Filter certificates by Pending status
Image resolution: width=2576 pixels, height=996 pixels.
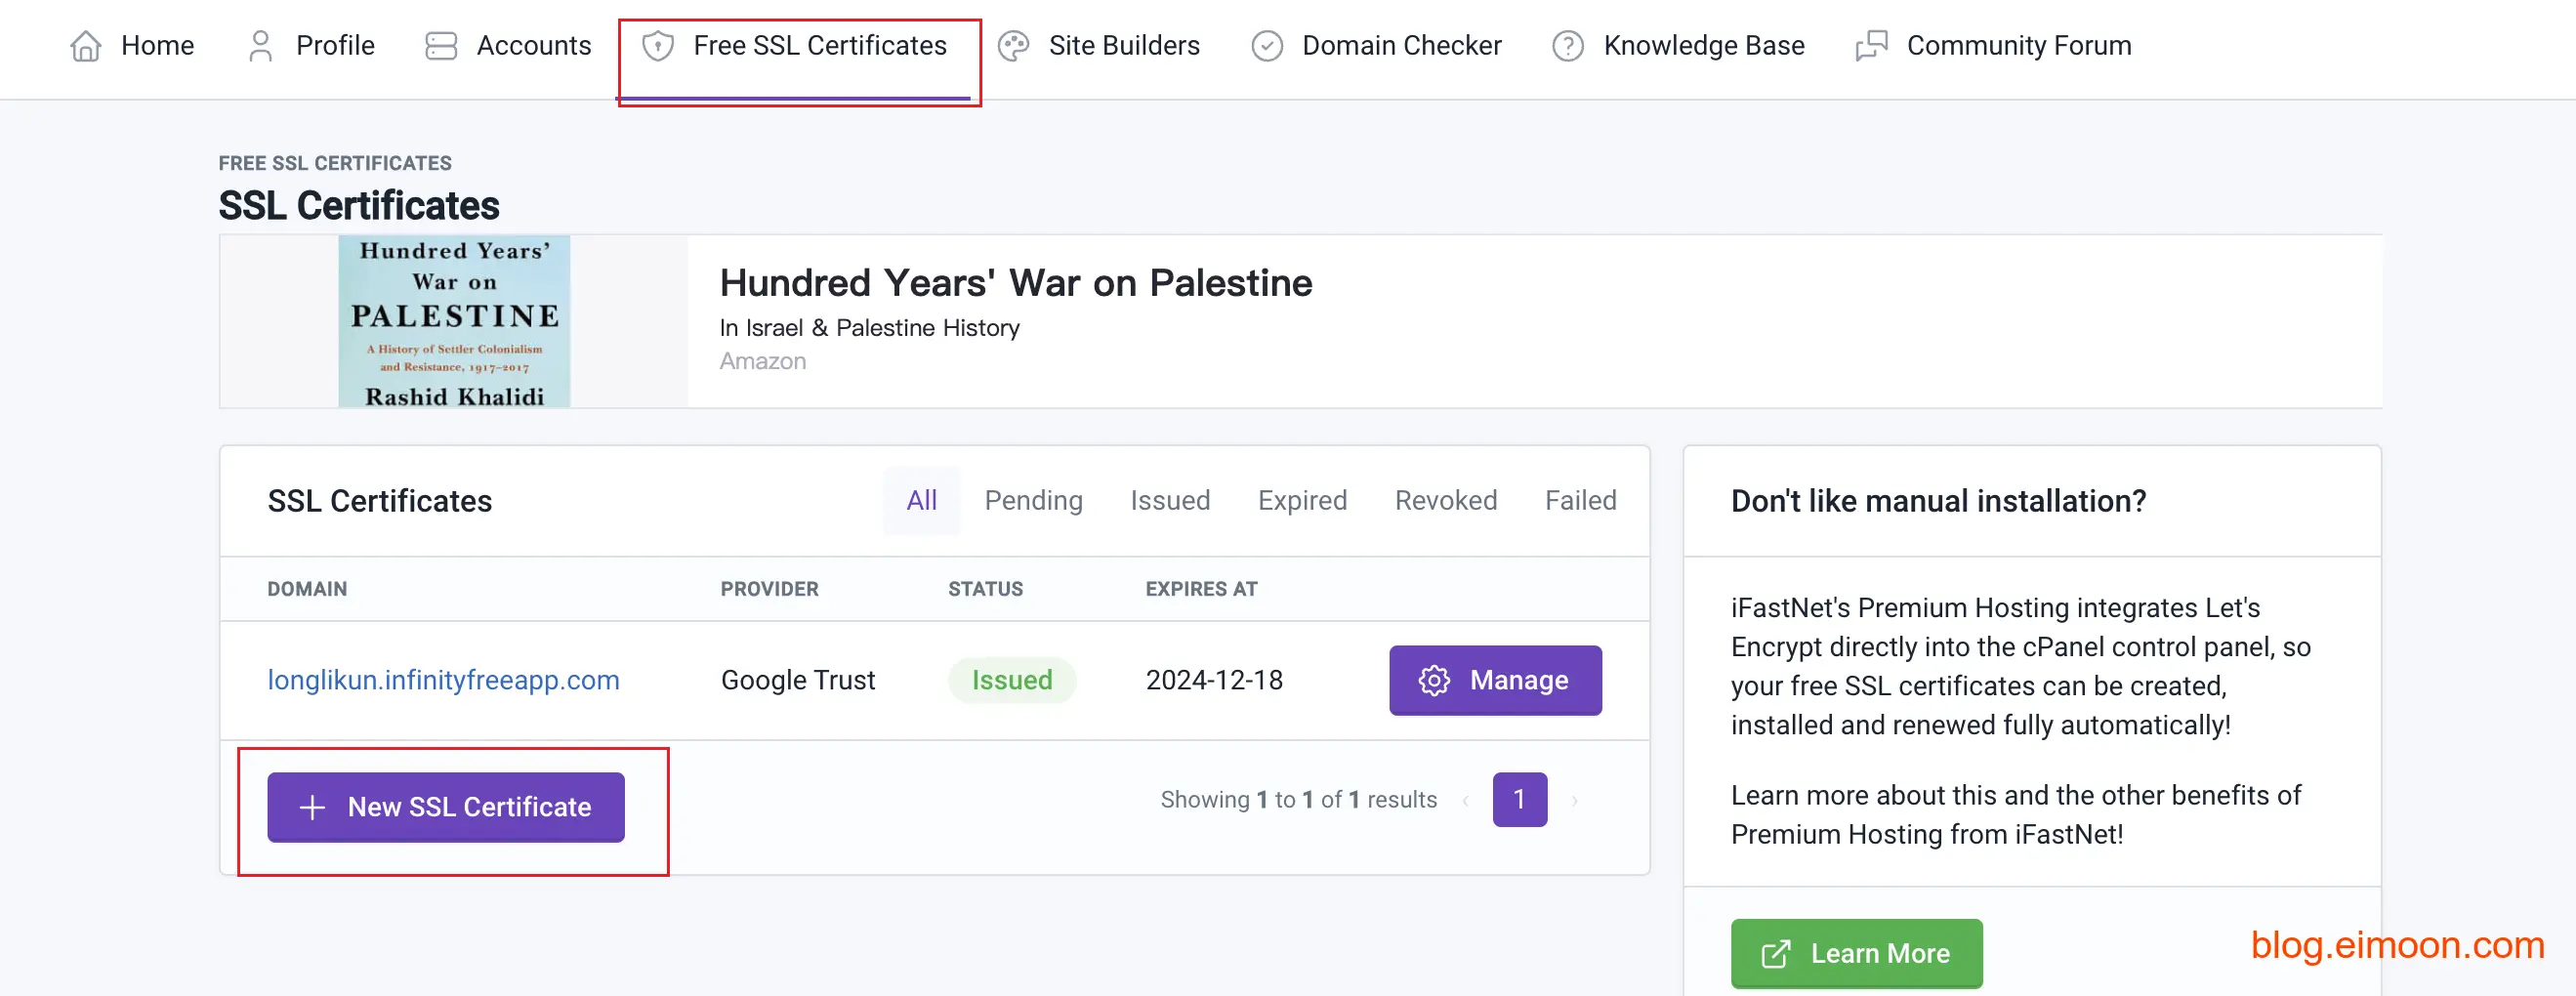click(1032, 500)
